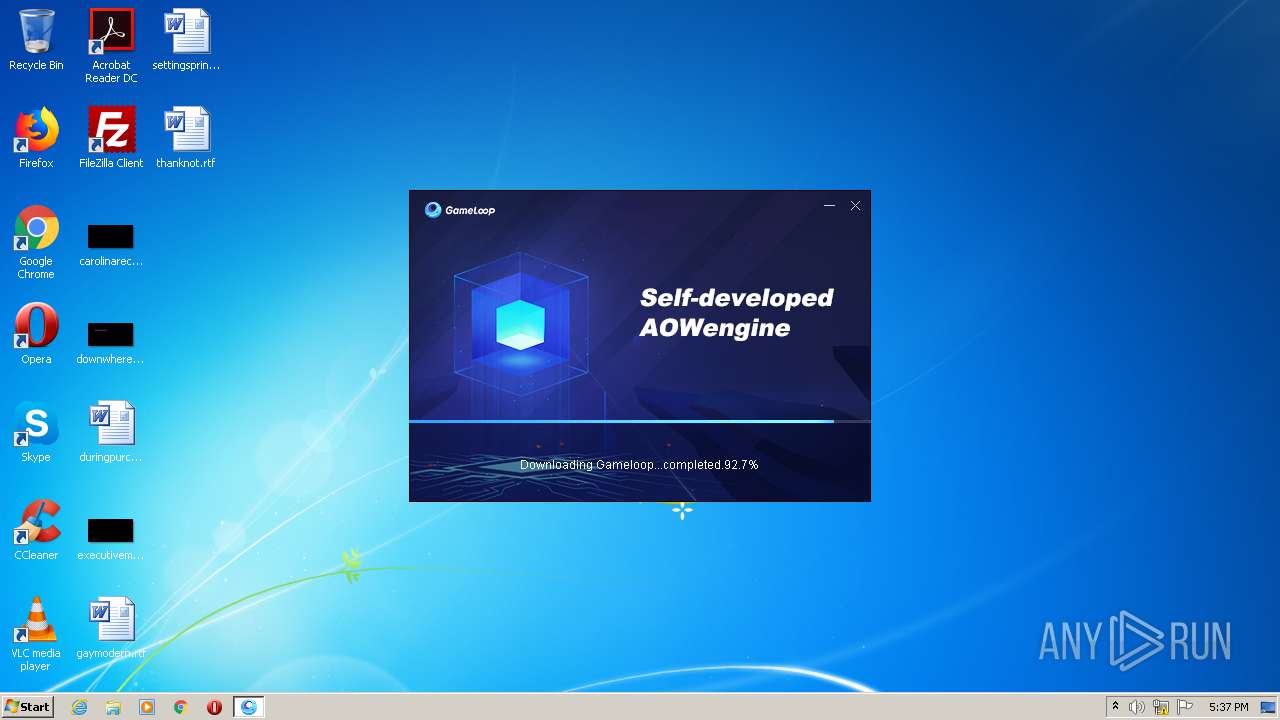The image size is (1280, 720).
Task: Open Chrome from the taskbar
Action: [181, 707]
